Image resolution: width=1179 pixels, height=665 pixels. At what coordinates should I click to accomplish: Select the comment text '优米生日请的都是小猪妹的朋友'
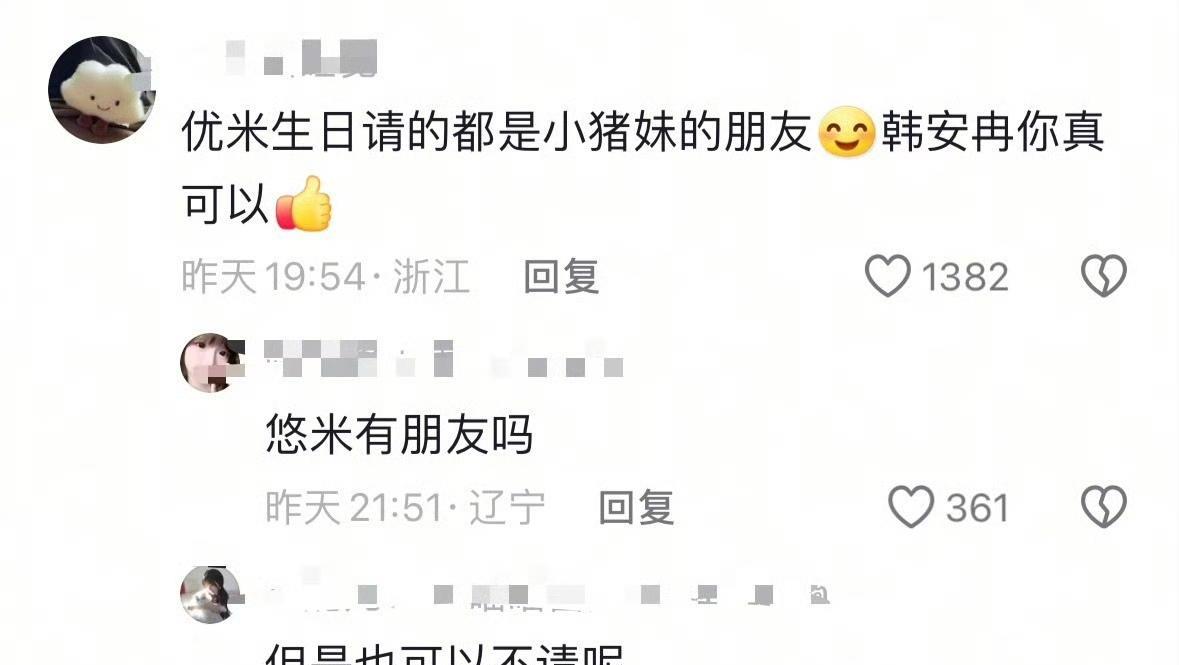point(497,132)
